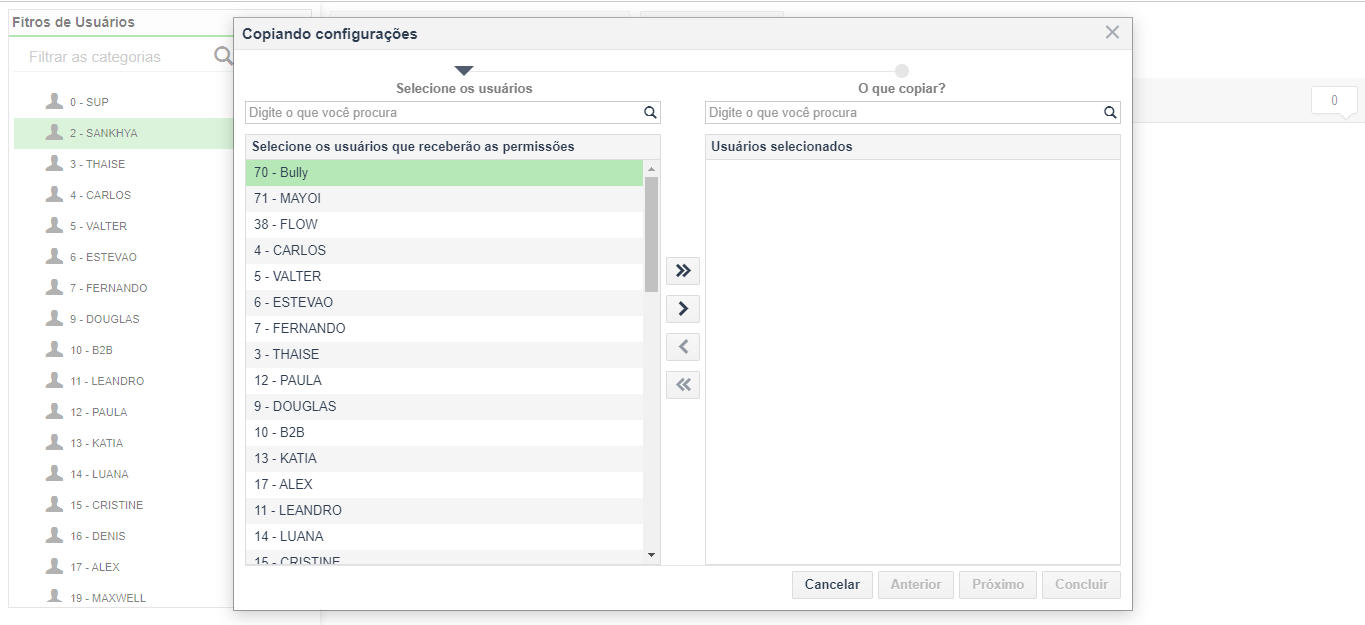This screenshot has height=625, width=1365.
Task: Click magnifier icon beside Filtrar as categorias
Action: tap(223, 56)
